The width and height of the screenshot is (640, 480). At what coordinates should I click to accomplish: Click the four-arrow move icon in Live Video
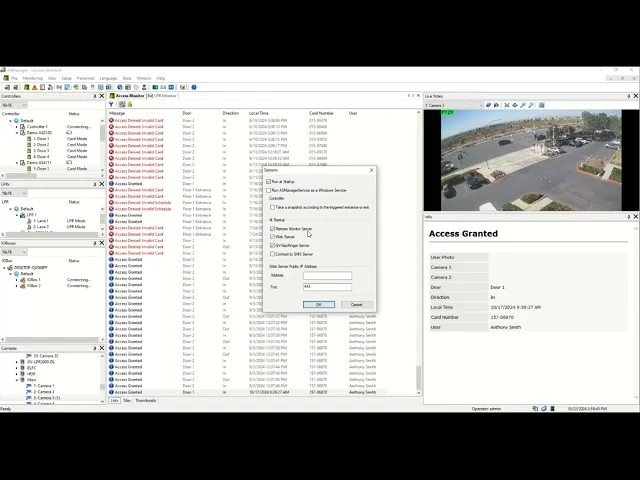click(515, 105)
